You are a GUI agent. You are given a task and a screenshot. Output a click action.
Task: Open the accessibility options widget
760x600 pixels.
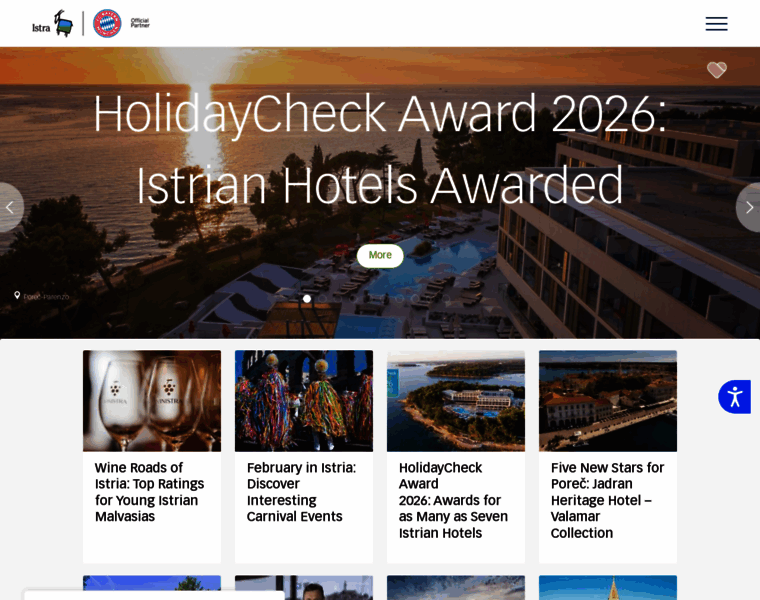pos(735,397)
